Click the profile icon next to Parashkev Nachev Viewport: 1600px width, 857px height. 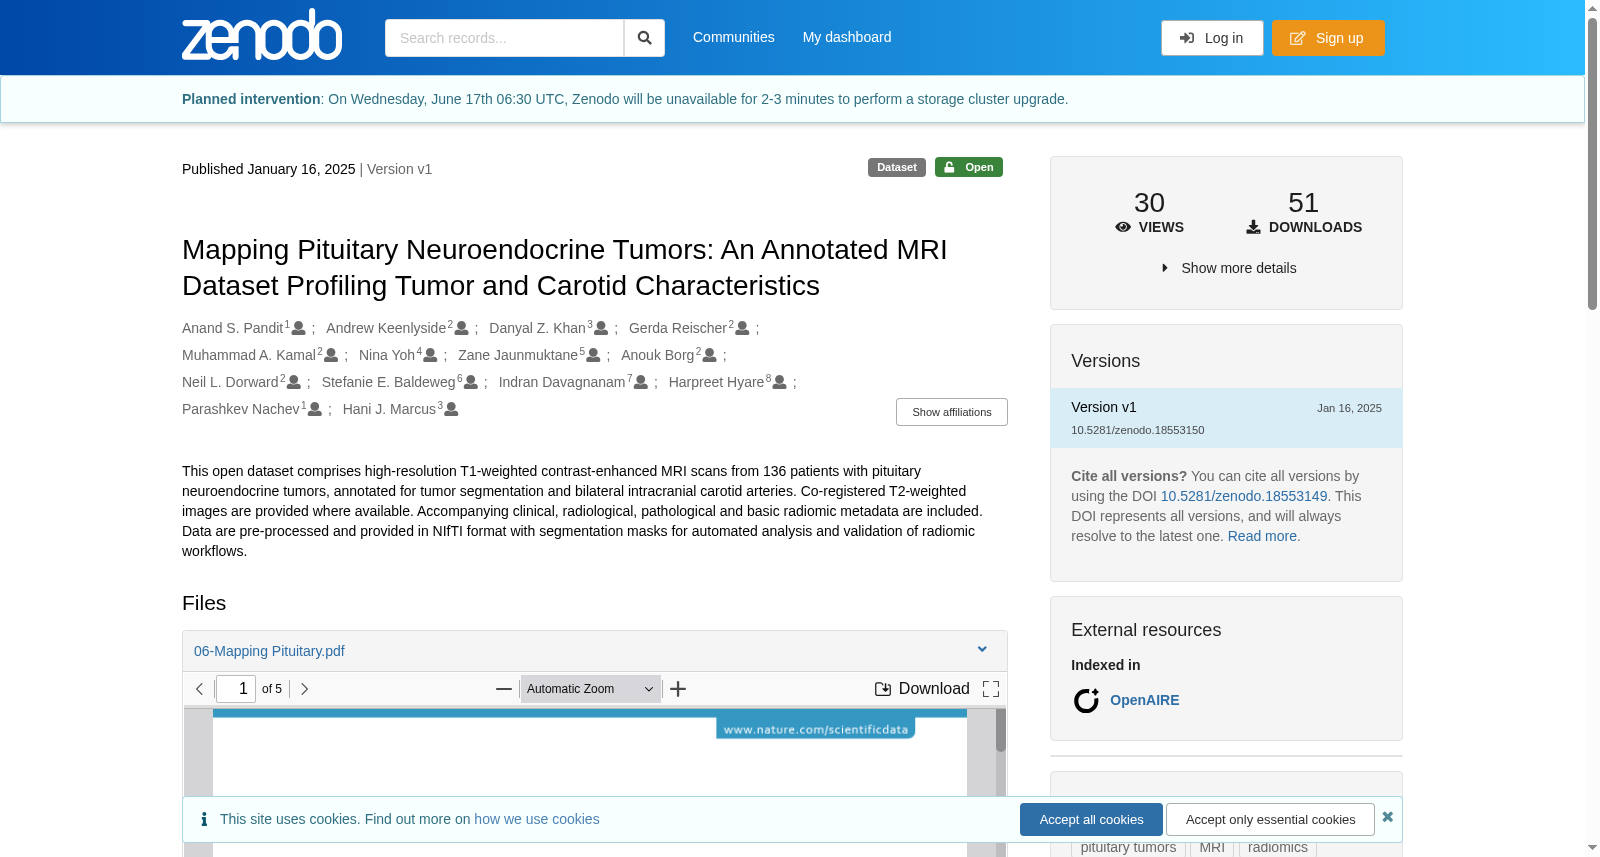(315, 409)
